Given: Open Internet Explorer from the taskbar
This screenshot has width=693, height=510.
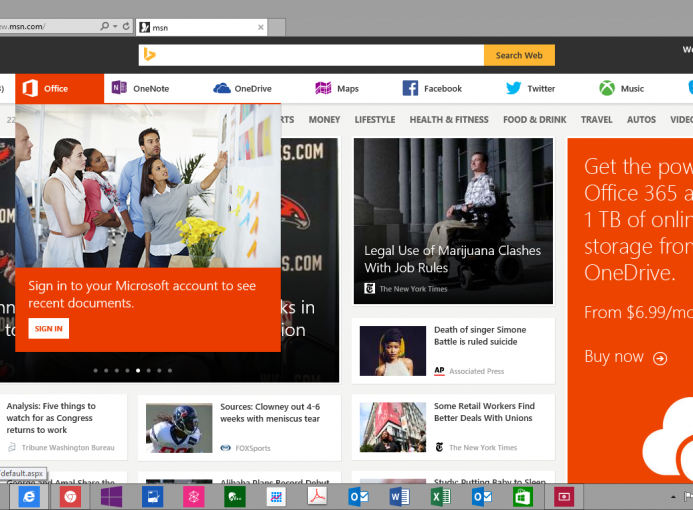Looking at the screenshot, I should coord(29,497).
